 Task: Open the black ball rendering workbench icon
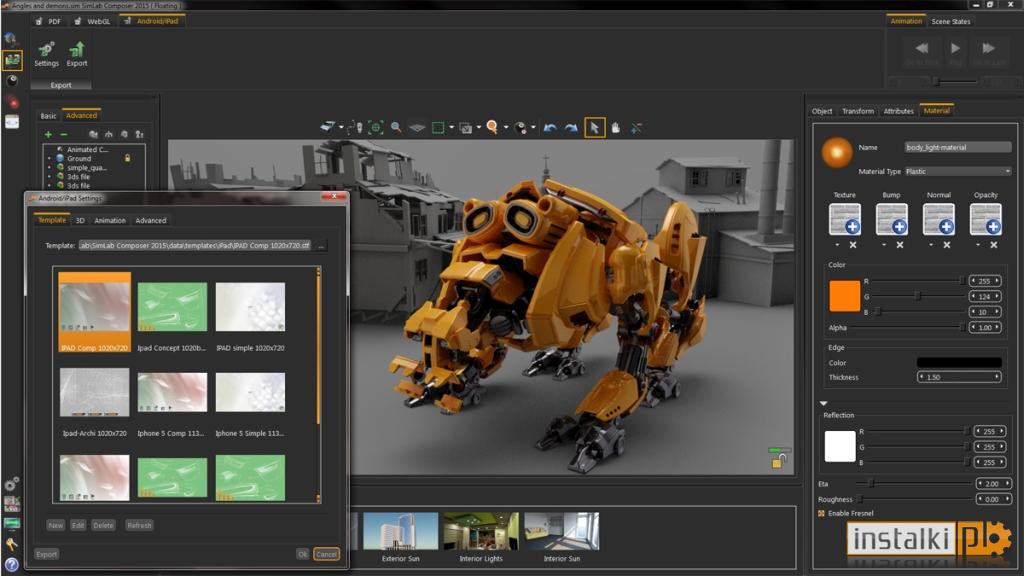pyautogui.click(x=12, y=81)
